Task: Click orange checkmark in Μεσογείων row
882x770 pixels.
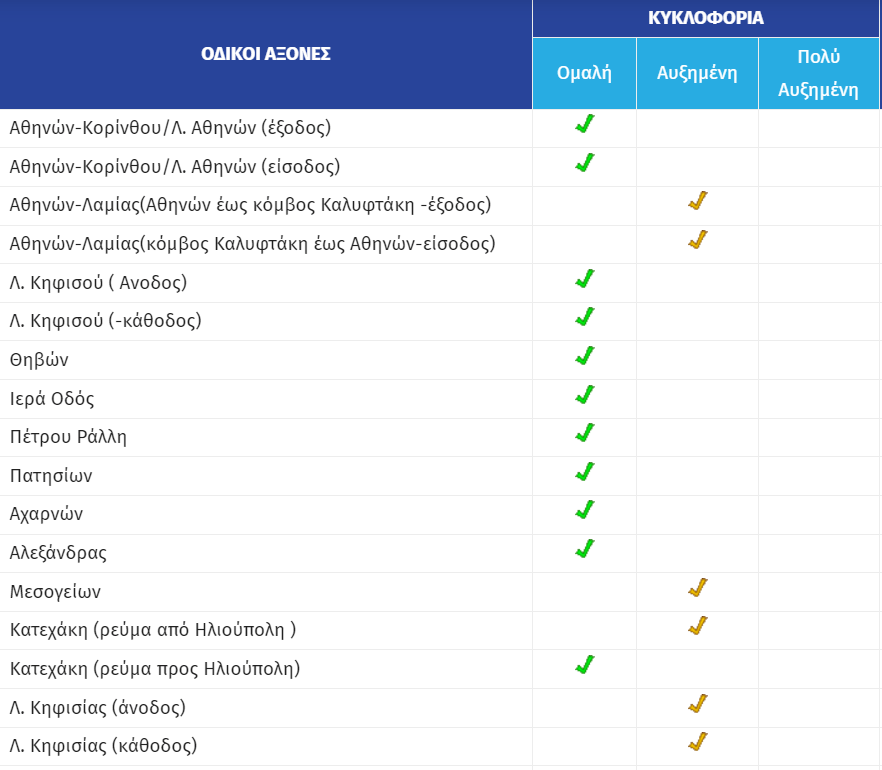Action: (x=698, y=588)
